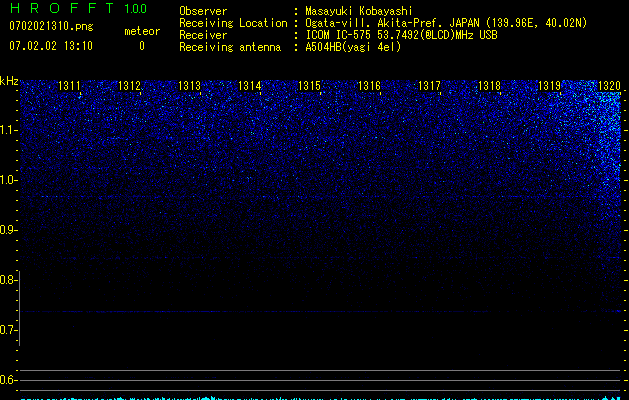The width and height of the screenshot is (629, 400).
Task: Click the 1314 time marker
Action: click(250, 86)
